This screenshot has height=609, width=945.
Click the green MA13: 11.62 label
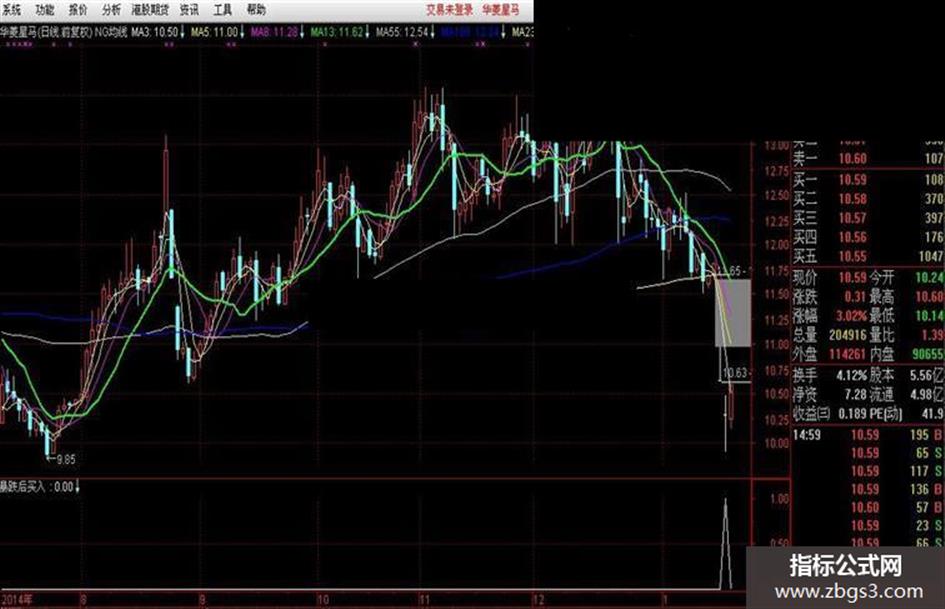click(x=337, y=32)
